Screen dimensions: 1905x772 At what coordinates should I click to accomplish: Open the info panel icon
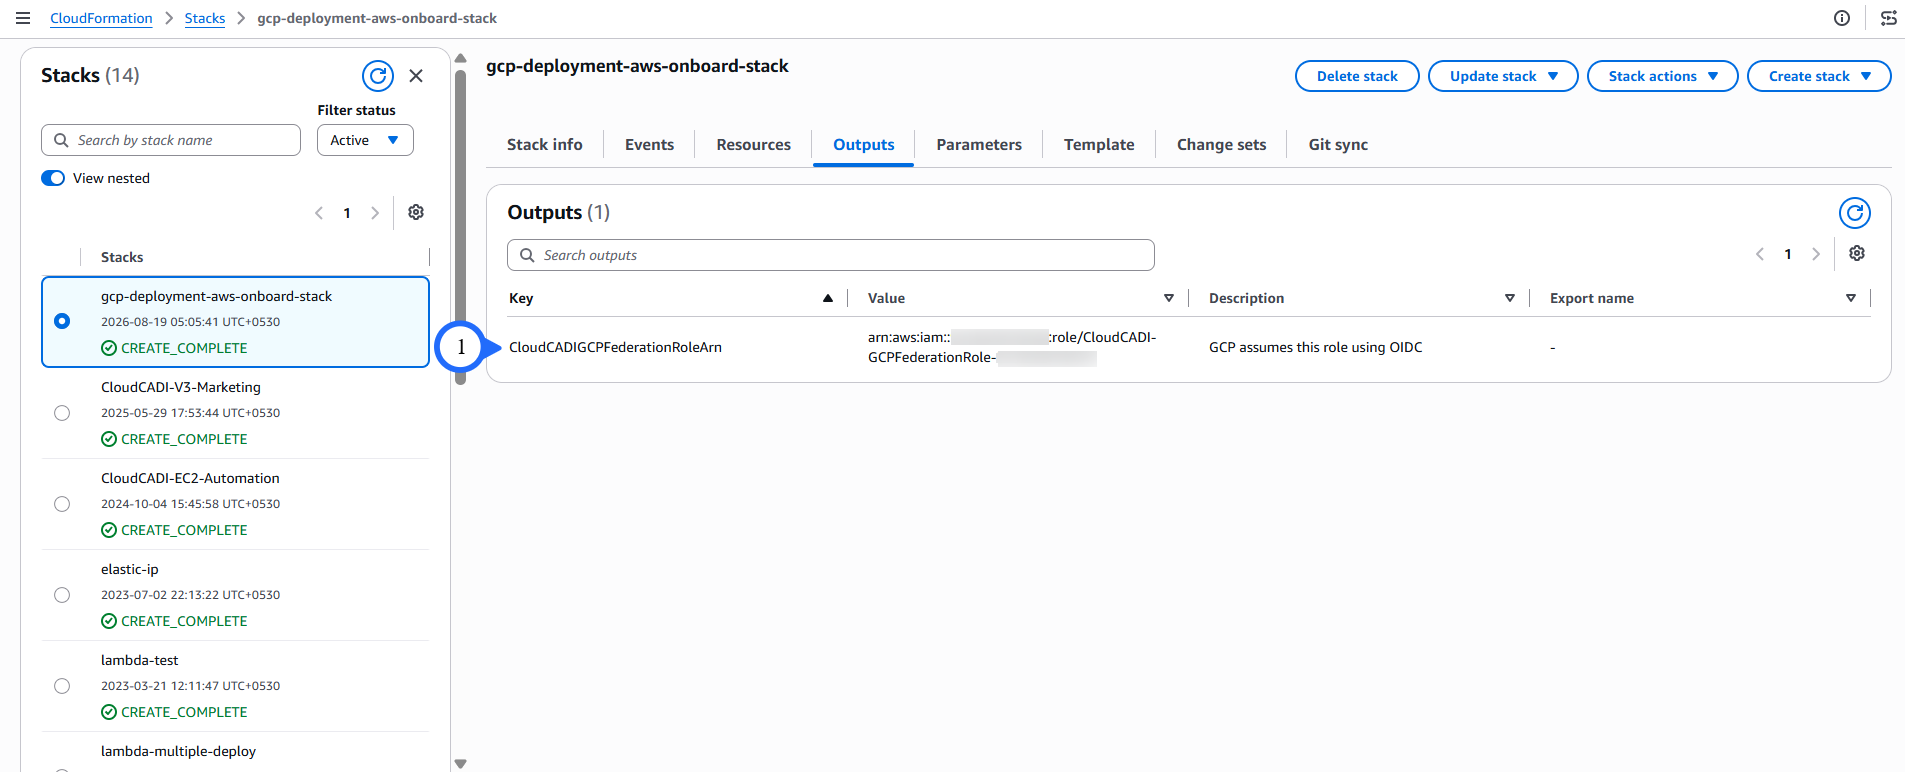click(x=1842, y=18)
